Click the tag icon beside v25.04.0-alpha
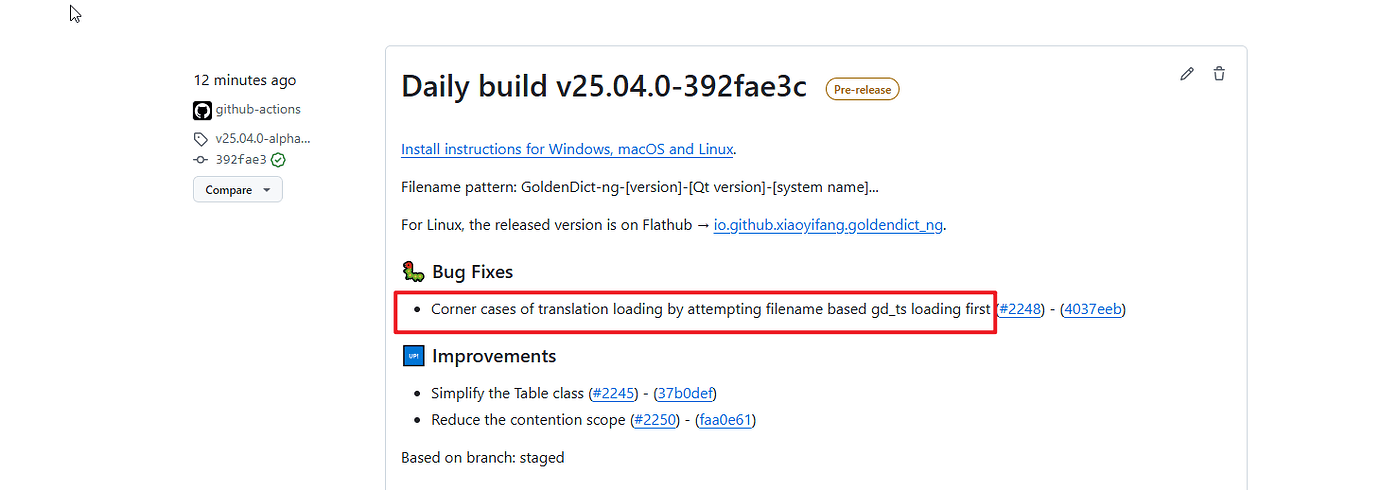Viewport: 1380px width, 490px height. coord(201,139)
